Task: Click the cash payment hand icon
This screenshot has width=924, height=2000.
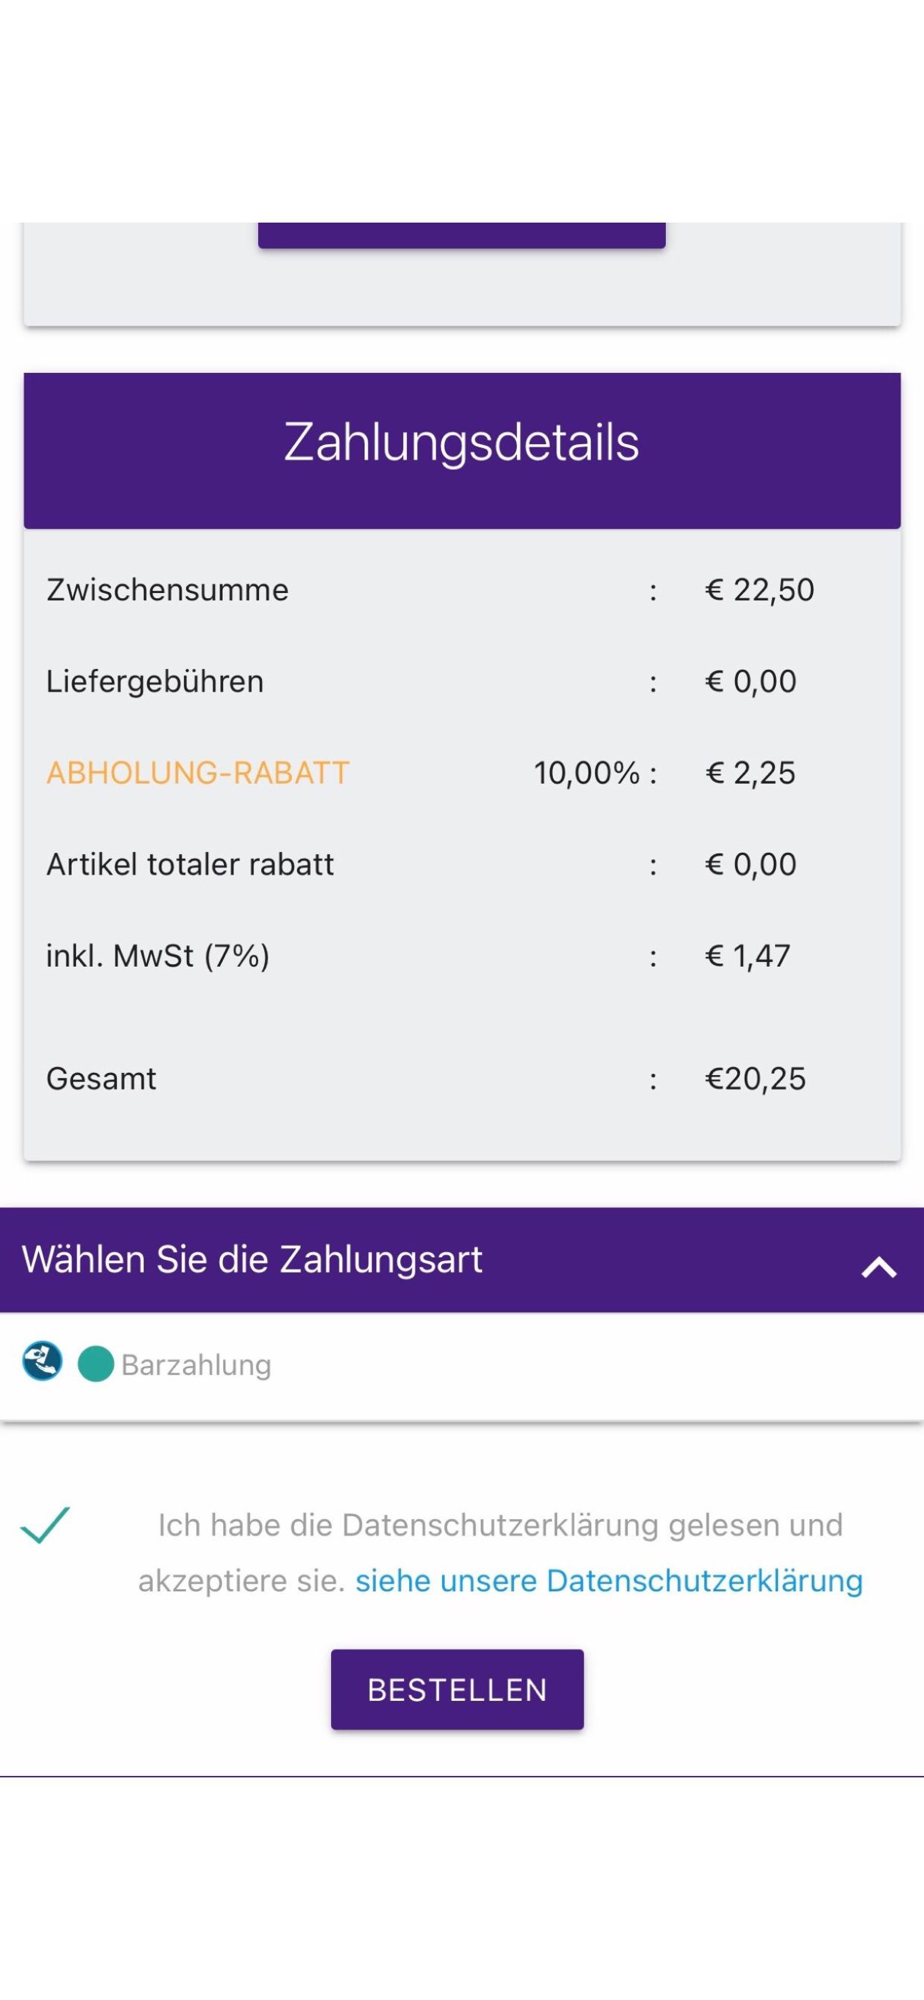Action: point(42,1361)
